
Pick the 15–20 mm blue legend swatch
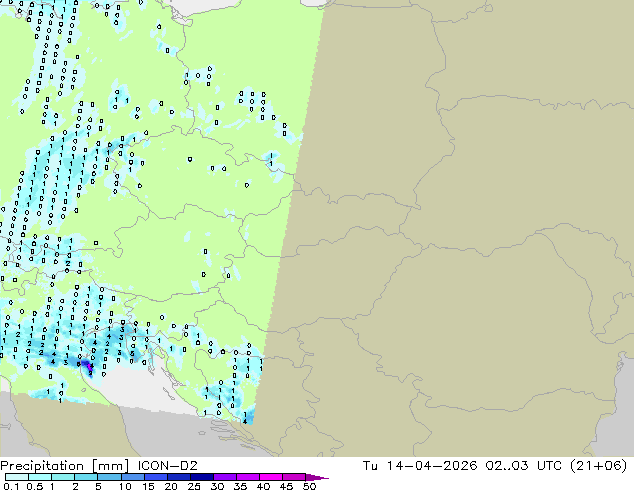(155, 477)
